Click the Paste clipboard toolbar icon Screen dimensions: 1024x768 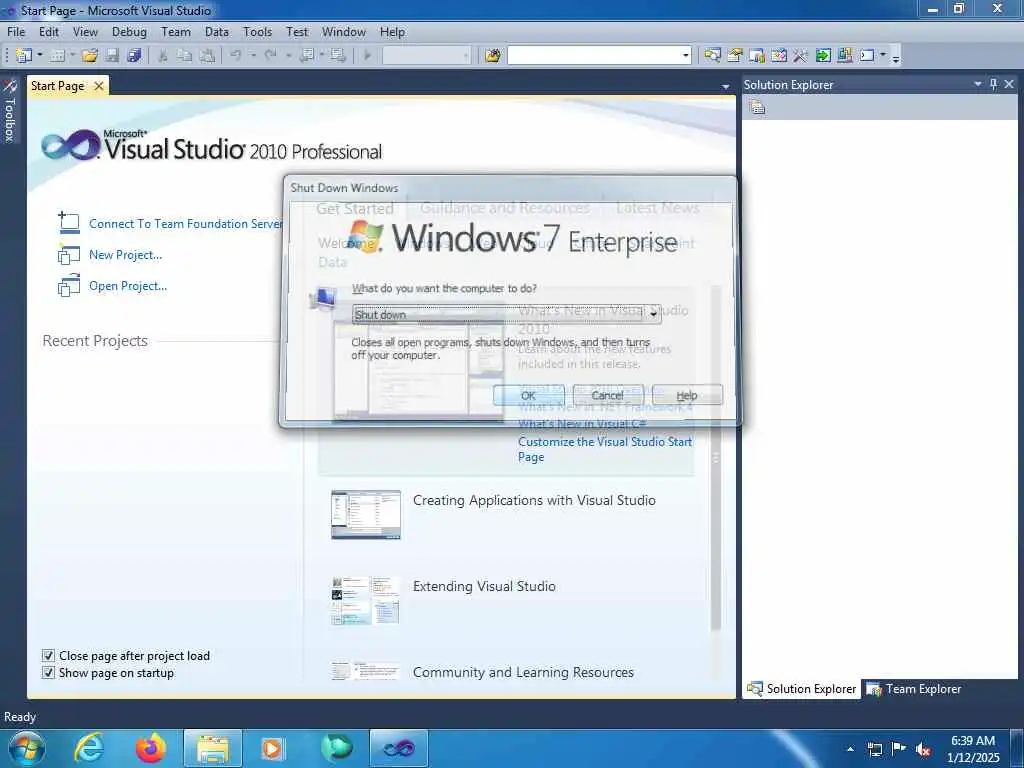[x=208, y=56]
